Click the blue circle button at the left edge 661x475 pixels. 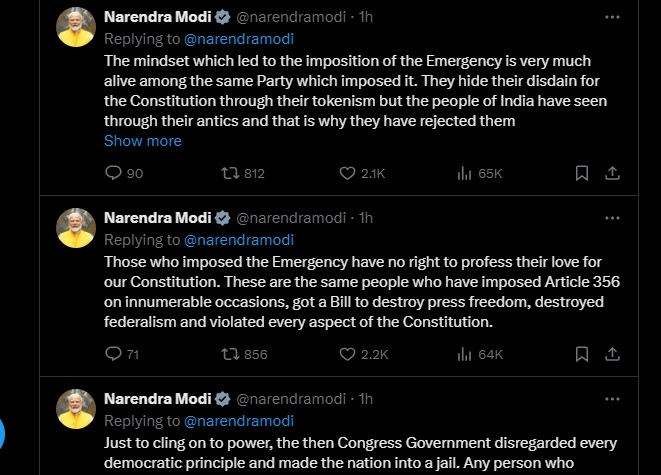[2, 434]
